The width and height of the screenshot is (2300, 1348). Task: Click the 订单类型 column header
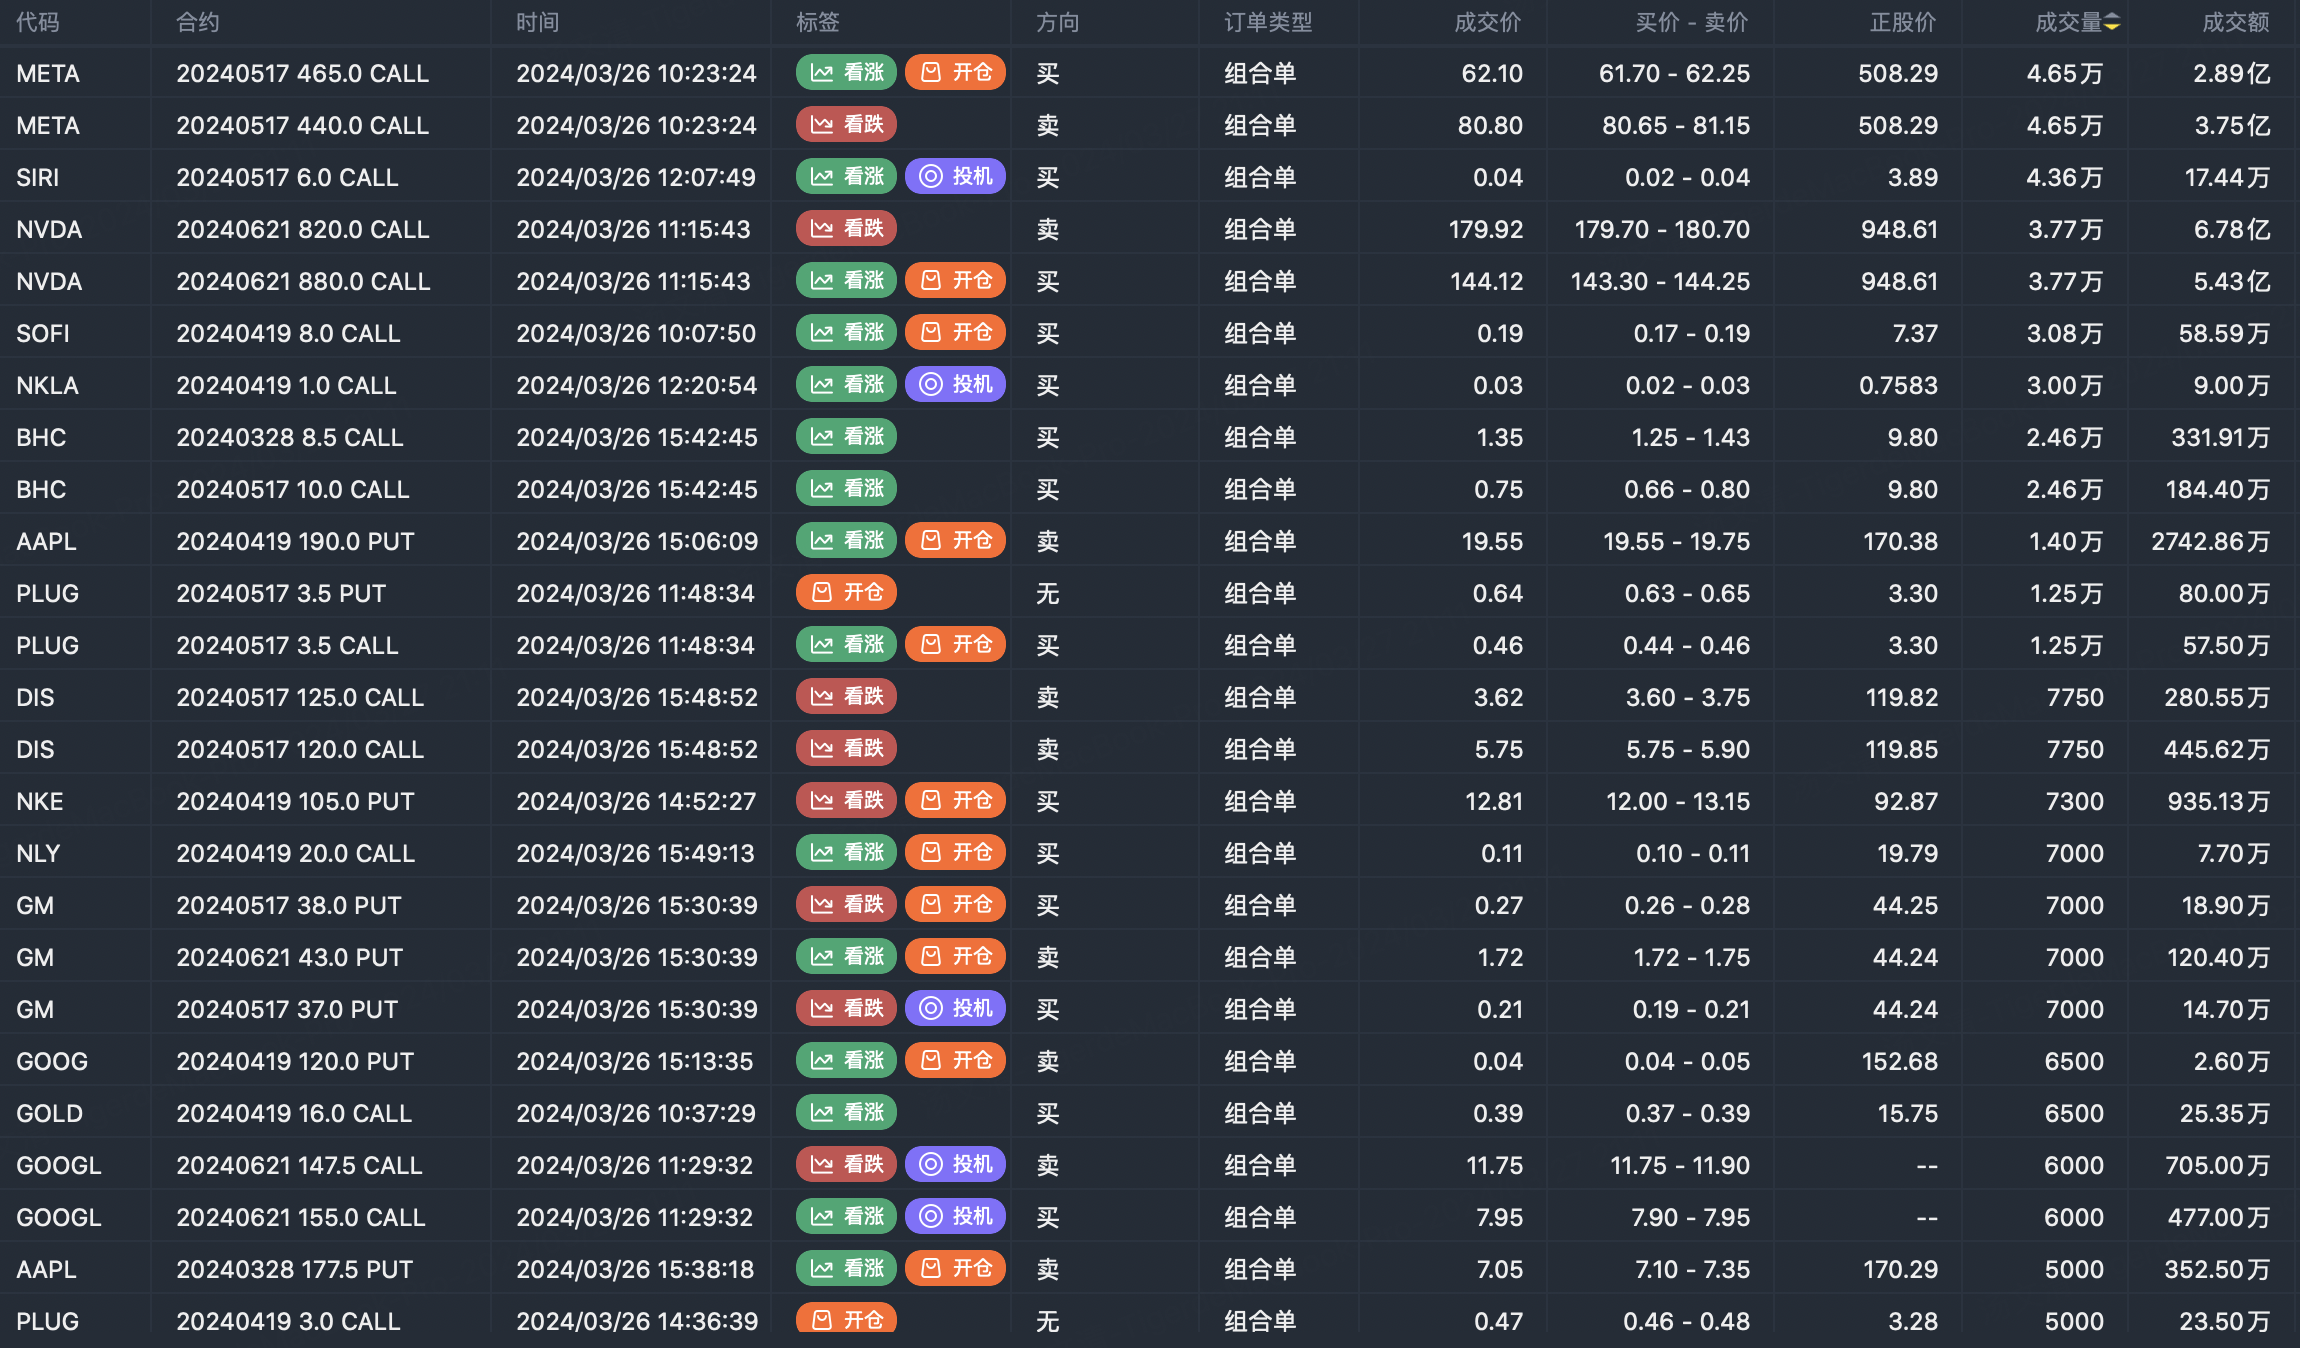[1267, 23]
